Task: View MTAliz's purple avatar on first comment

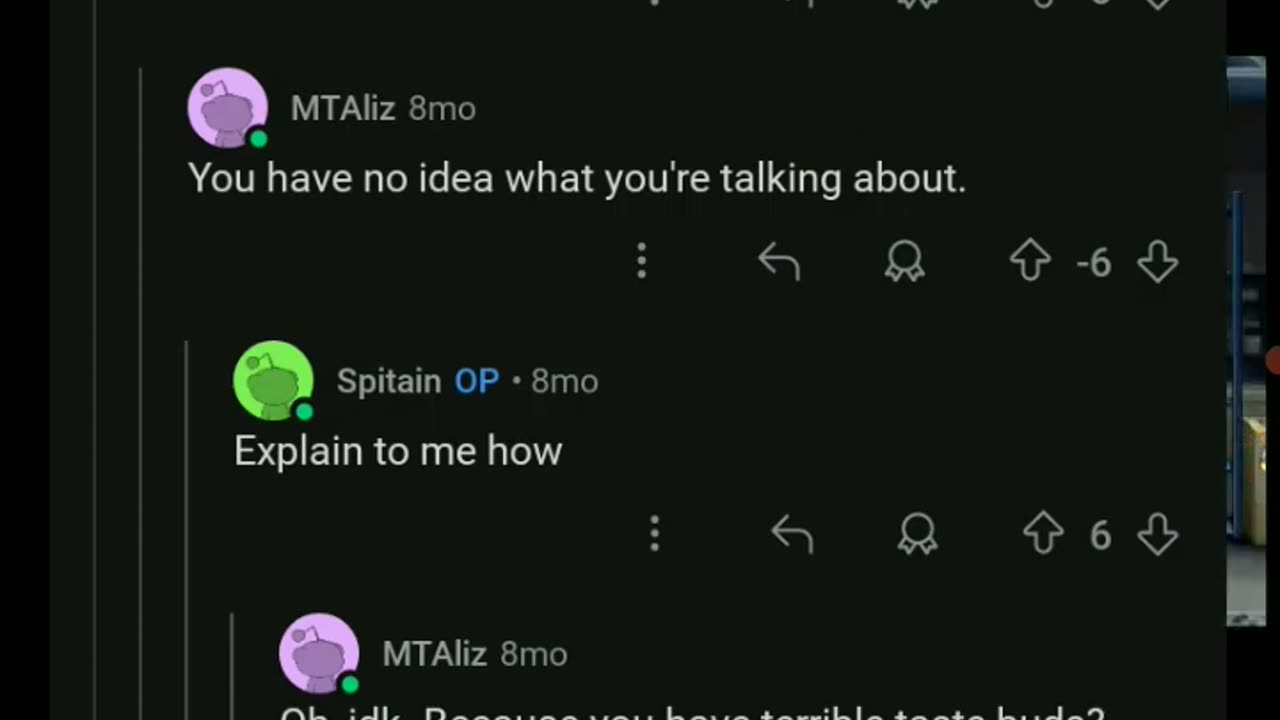Action: 228,108
